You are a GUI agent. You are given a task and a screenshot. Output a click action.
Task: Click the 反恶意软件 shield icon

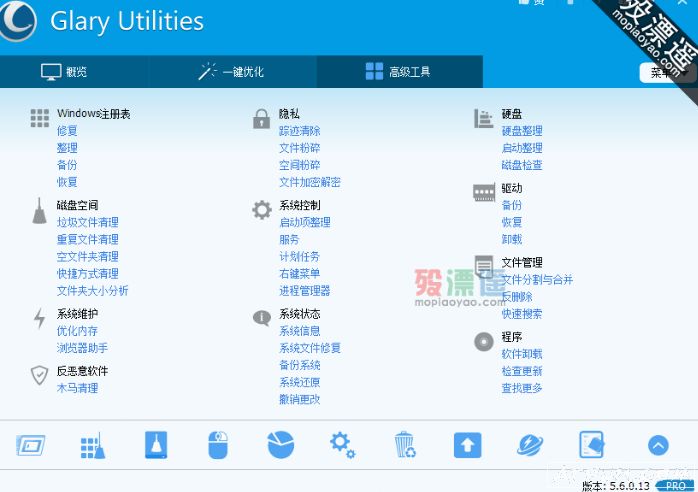click(40, 375)
